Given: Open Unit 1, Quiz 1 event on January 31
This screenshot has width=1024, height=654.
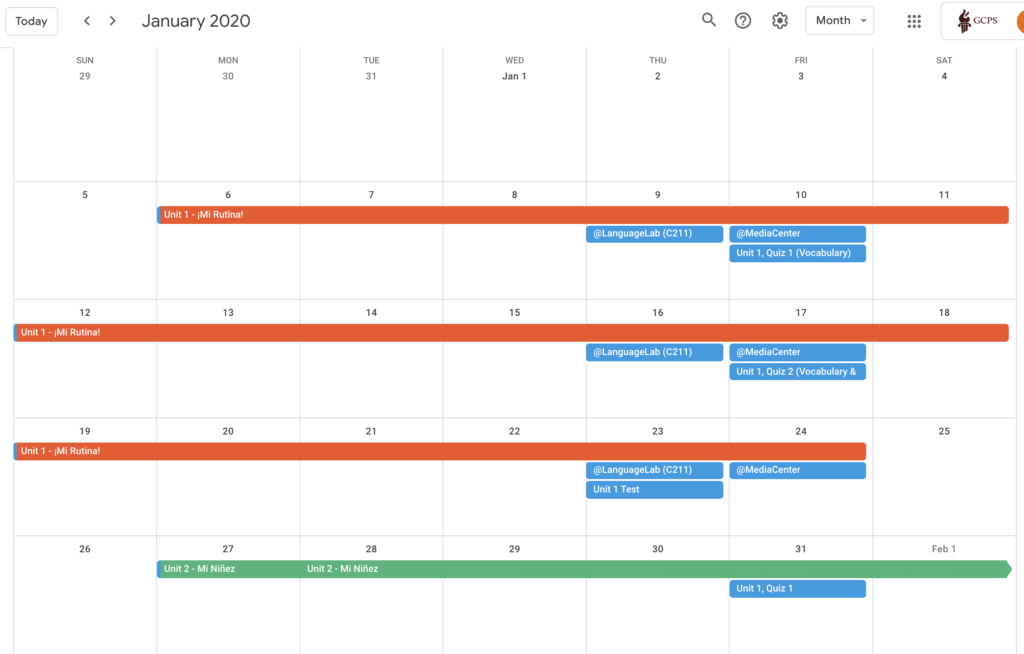Looking at the screenshot, I should 797,589.
